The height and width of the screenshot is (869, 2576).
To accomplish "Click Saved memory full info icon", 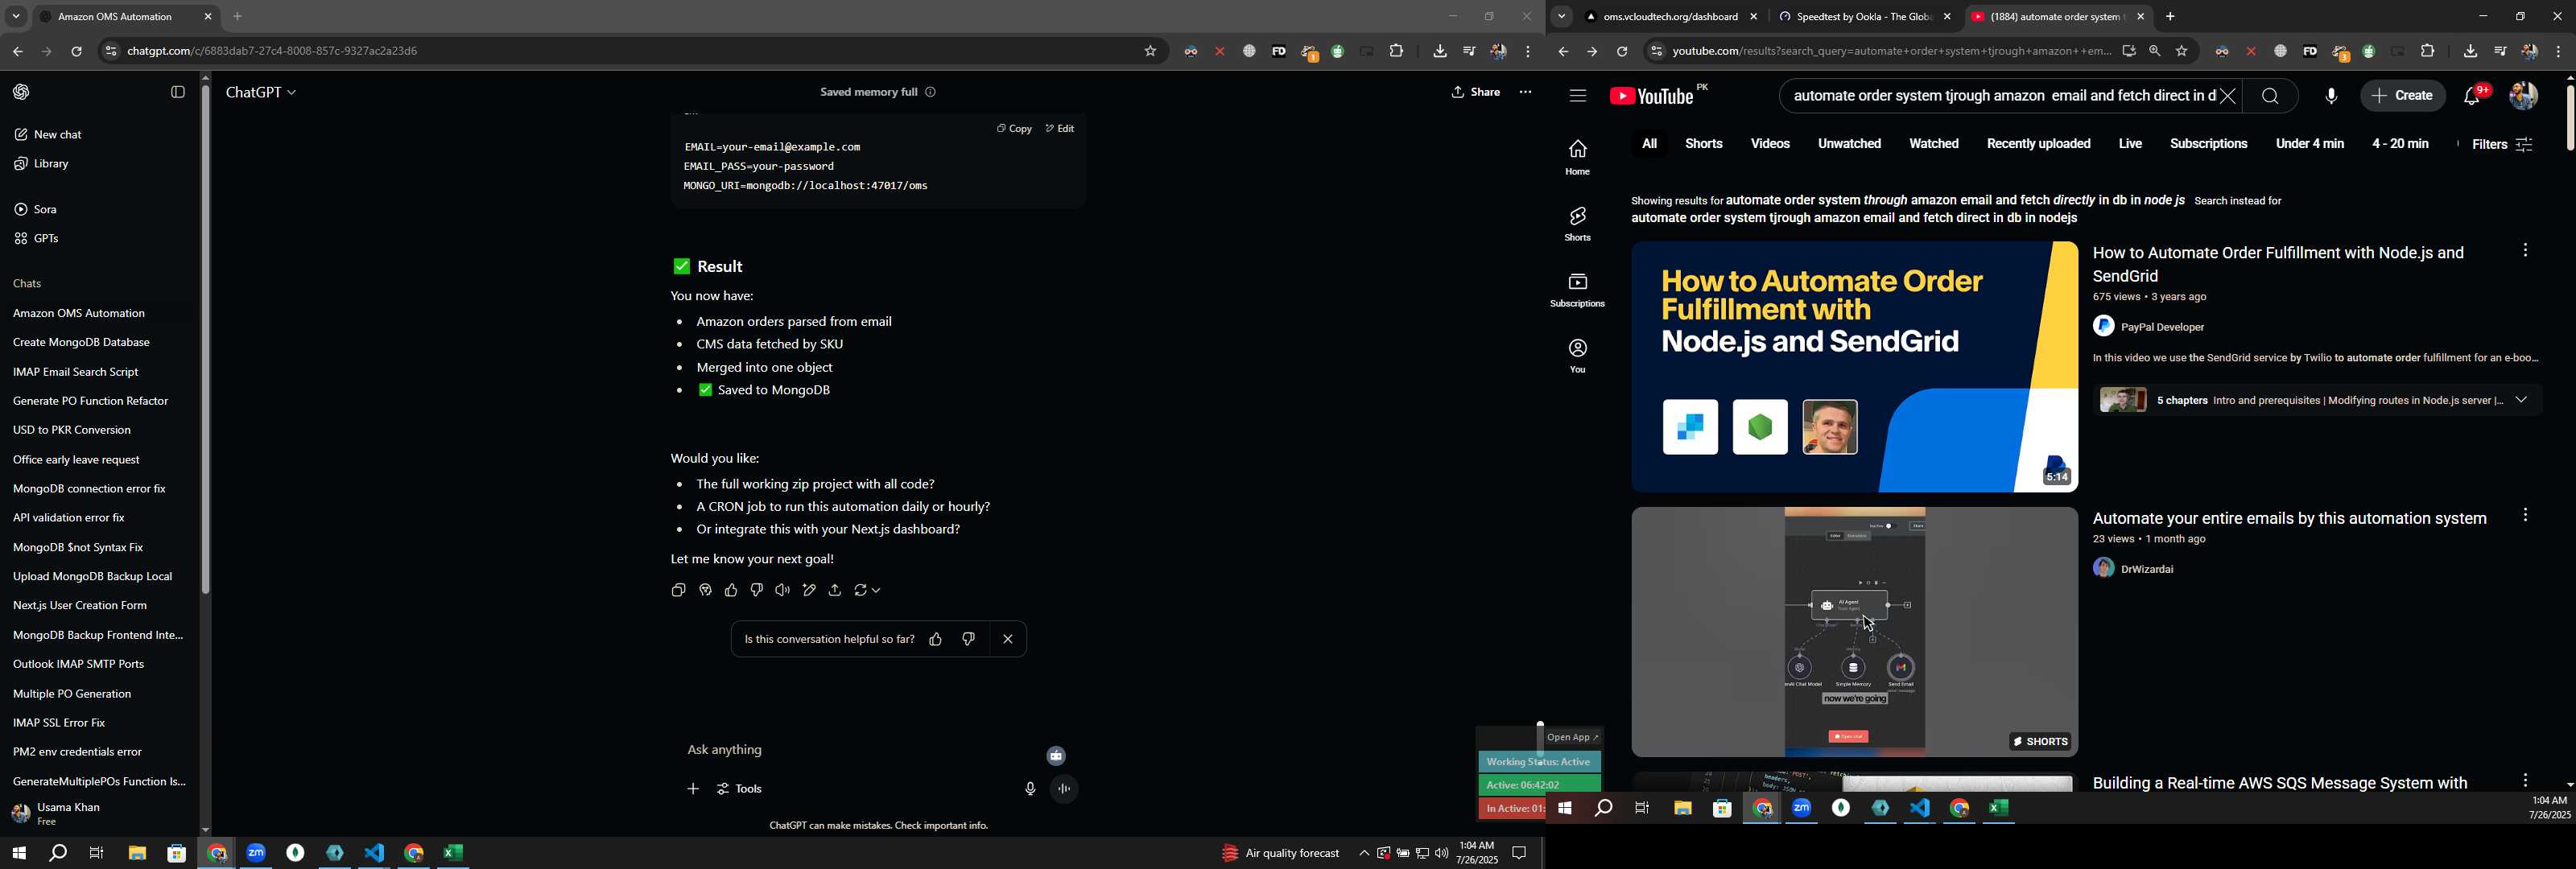I will click(930, 93).
